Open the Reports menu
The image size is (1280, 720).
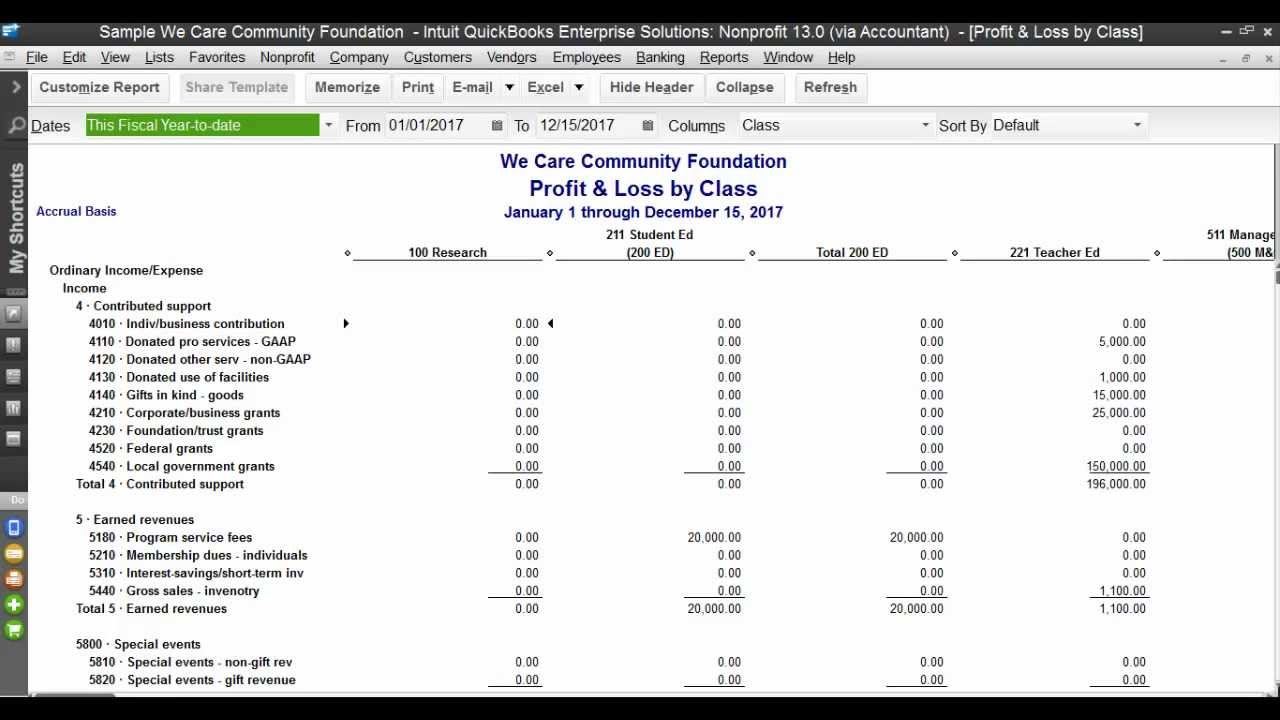click(724, 58)
